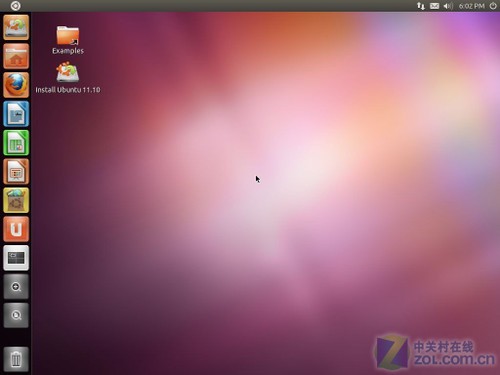Open the network indicator menu
Screen dimensions: 500x375
421,6
